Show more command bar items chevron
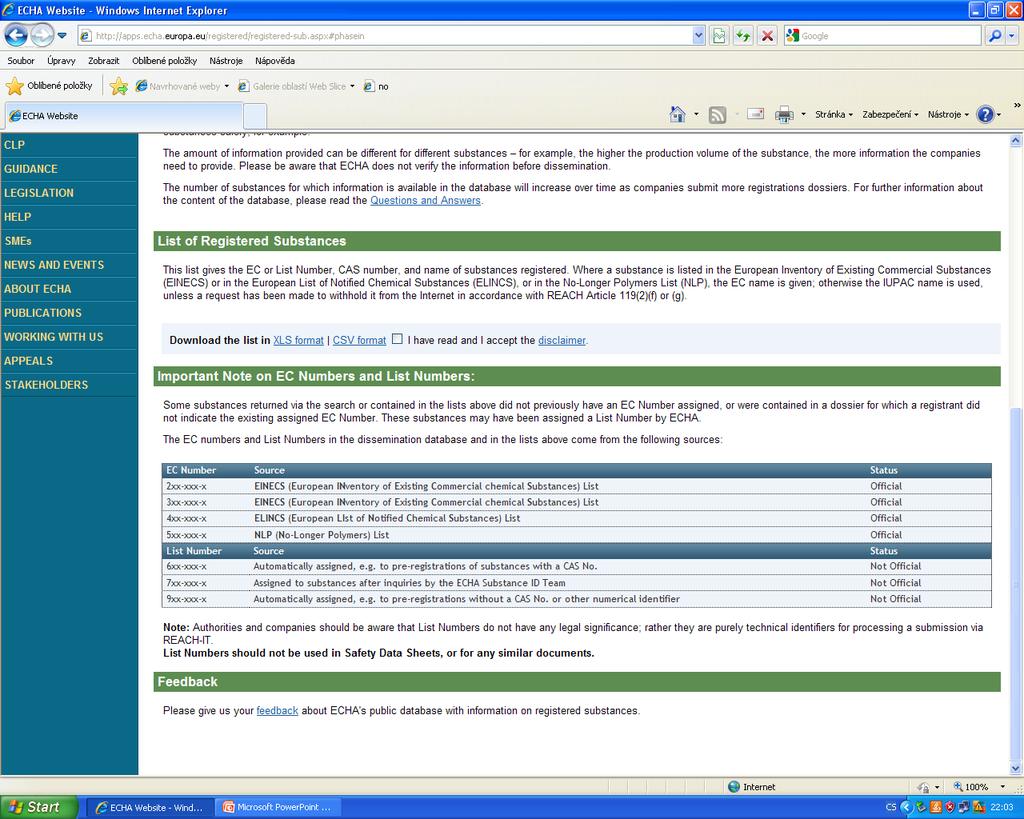The image size is (1024, 819). pos(1017,105)
